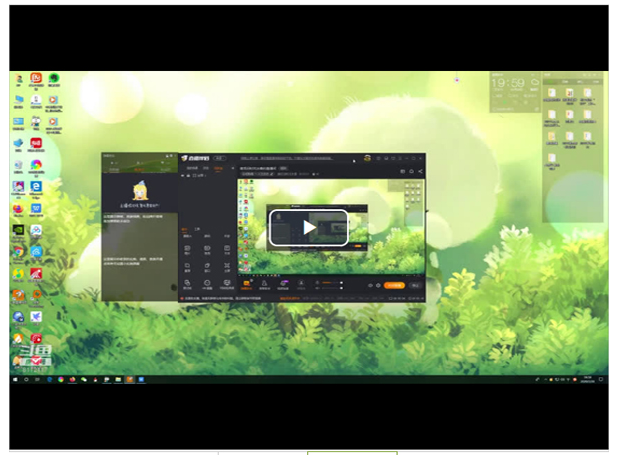
Task: Click the cartoon avatar in the left panel
Action: (x=141, y=191)
